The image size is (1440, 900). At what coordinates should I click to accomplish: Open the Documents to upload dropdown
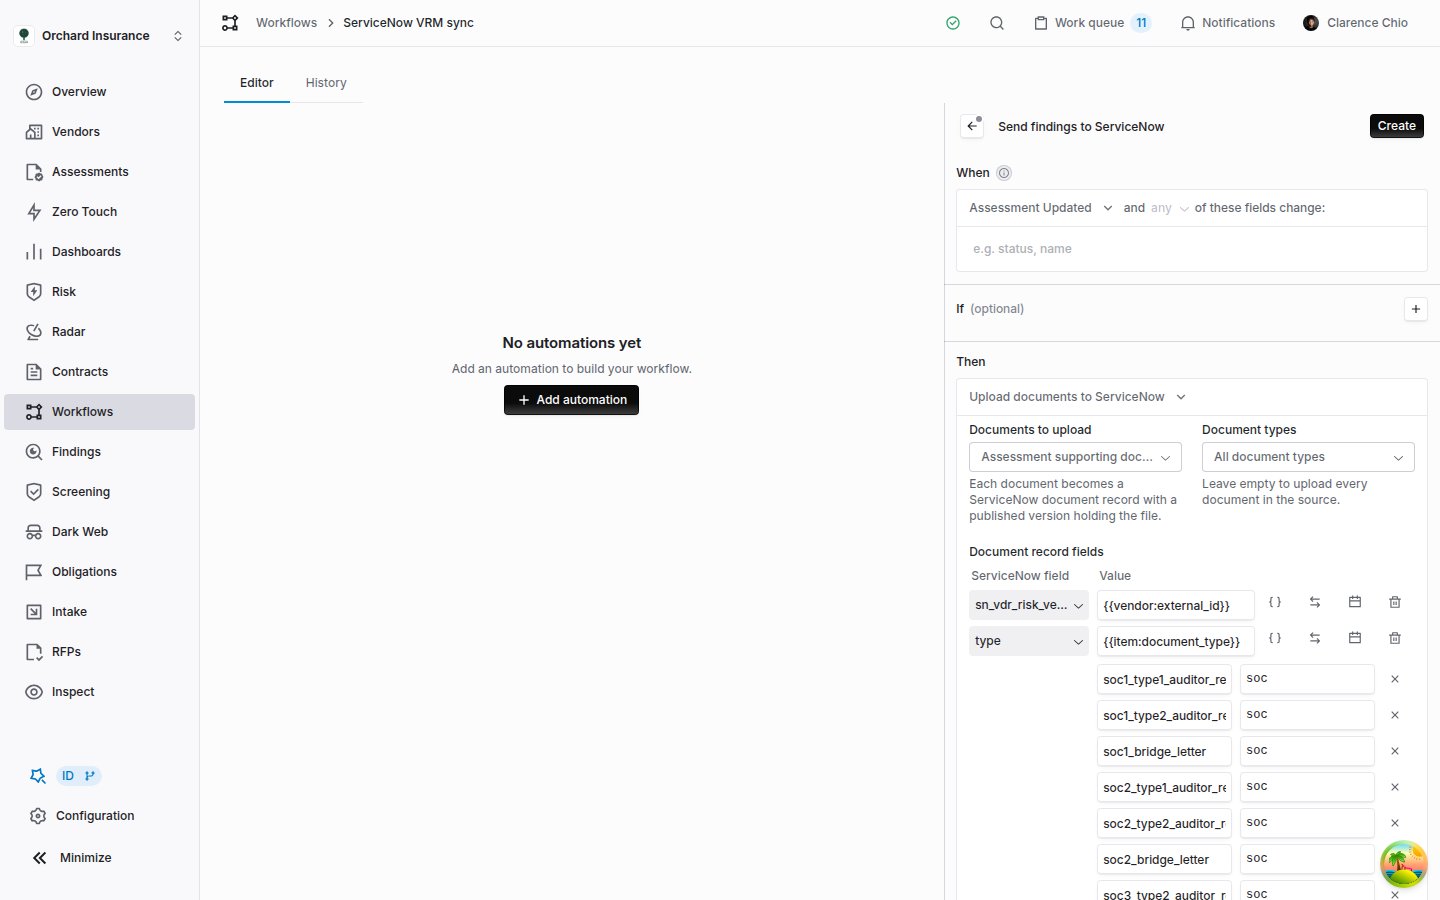tap(1075, 457)
